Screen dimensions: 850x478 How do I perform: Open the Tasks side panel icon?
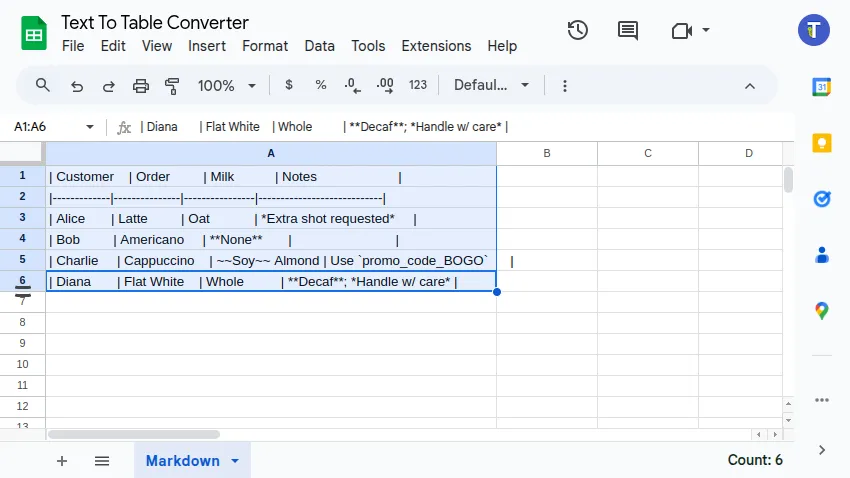[822, 199]
